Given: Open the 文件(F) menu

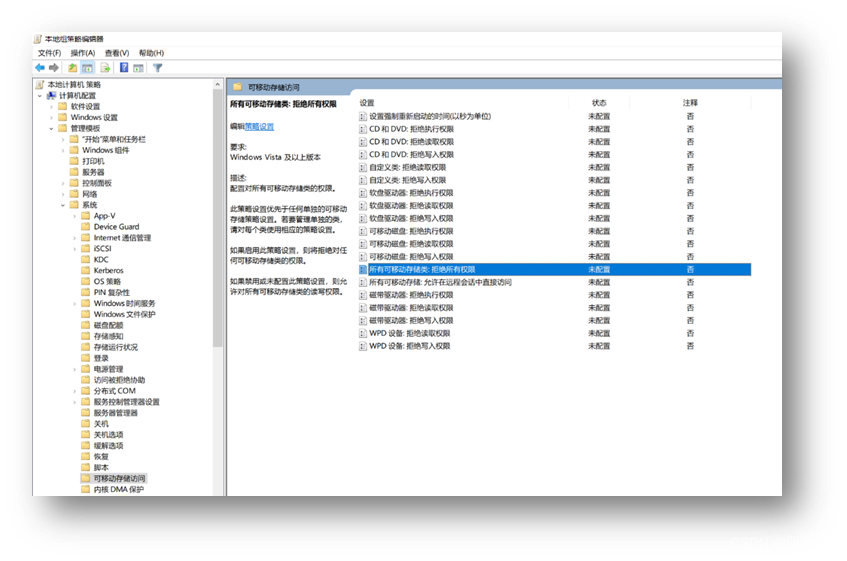Looking at the screenshot, I should [49, 53].
